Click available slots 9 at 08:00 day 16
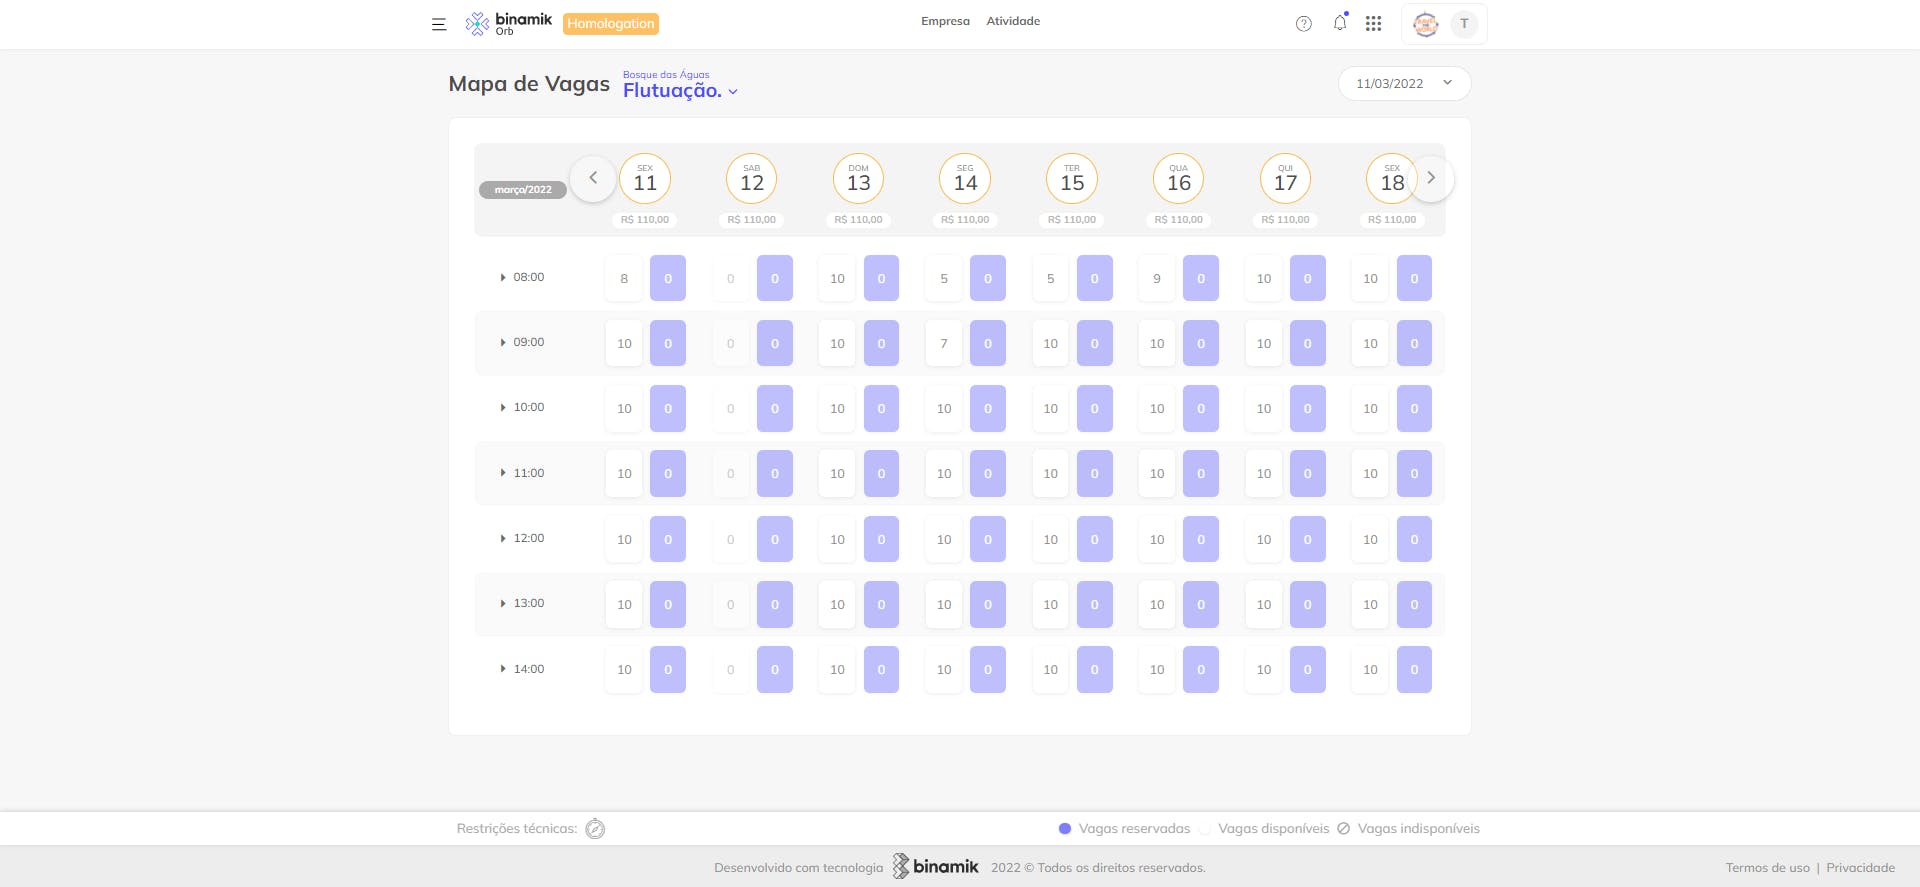Screen dimensions: 1920x887 point(1157,278)
